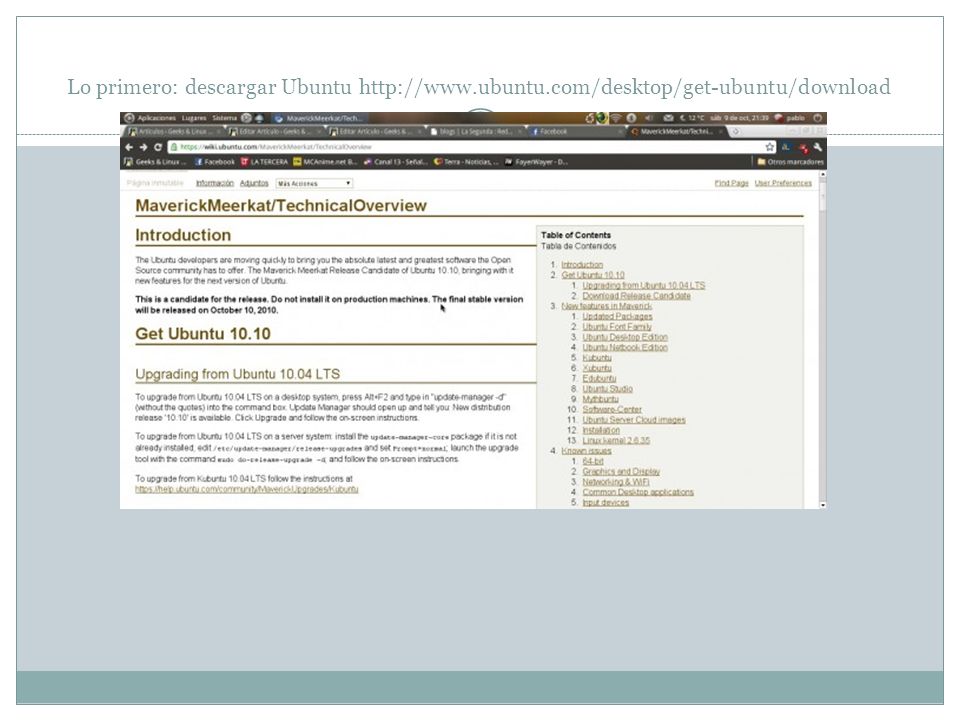Click the browser Back arrow
The height and width of the screenshot is (720, 960).
point(129,147)
